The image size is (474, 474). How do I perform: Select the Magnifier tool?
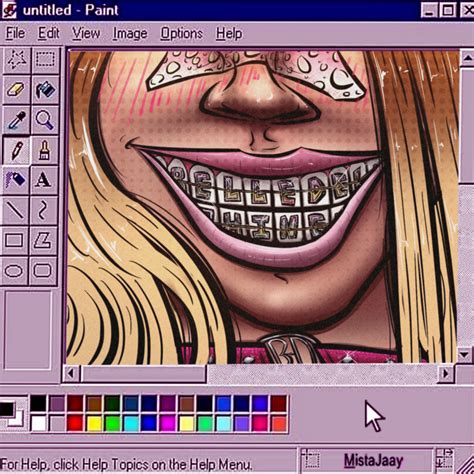45,120
